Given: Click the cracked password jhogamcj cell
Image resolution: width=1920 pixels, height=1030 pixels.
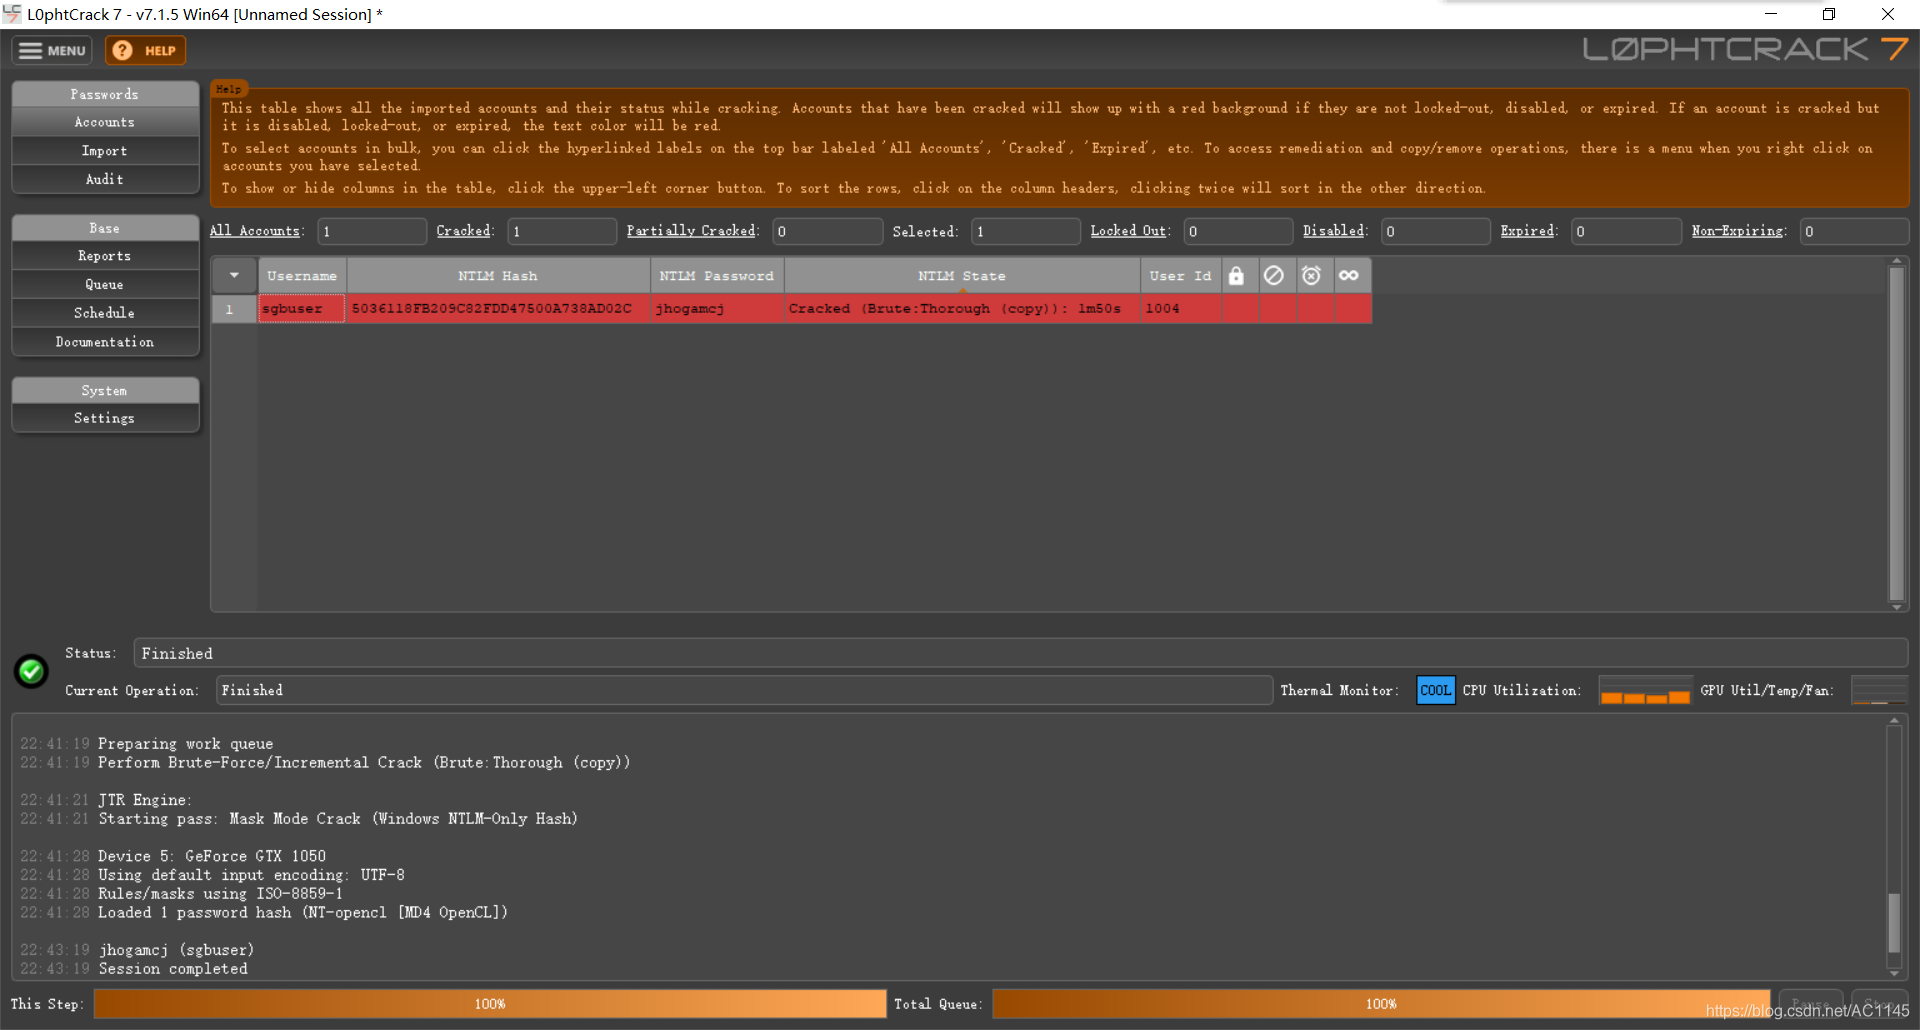Looking at the screenshot, I should (717, 309).
